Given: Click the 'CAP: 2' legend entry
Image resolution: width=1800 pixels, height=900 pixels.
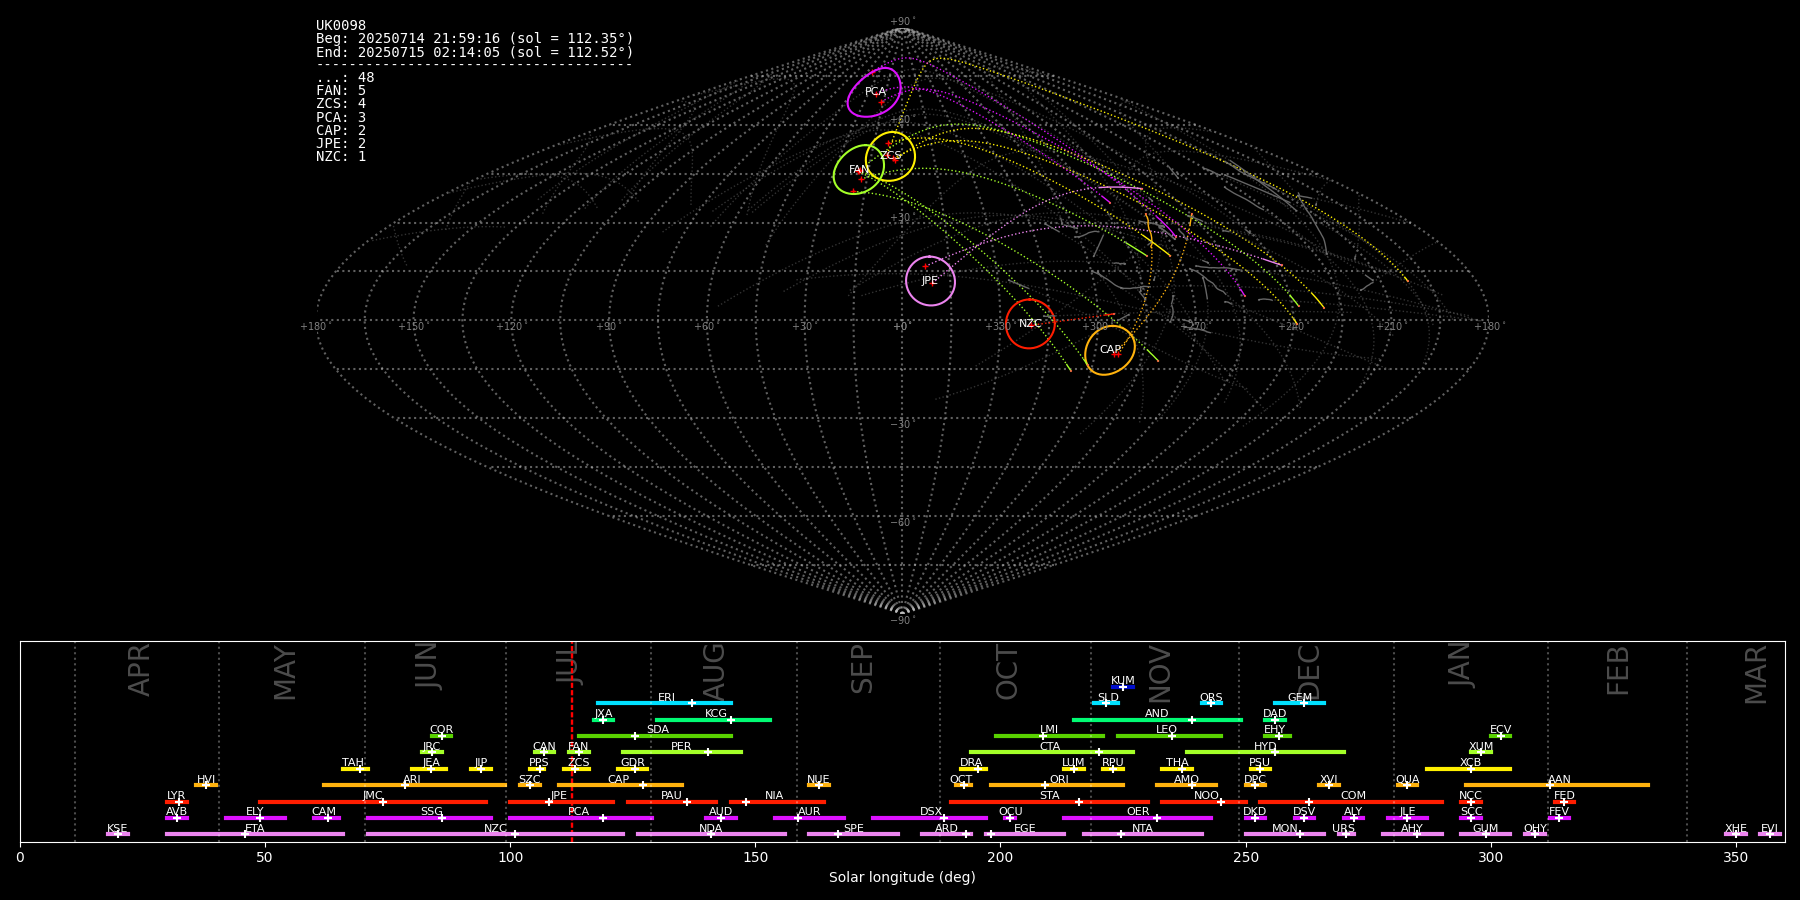Looking at the screenshot, I should point(341,131).
